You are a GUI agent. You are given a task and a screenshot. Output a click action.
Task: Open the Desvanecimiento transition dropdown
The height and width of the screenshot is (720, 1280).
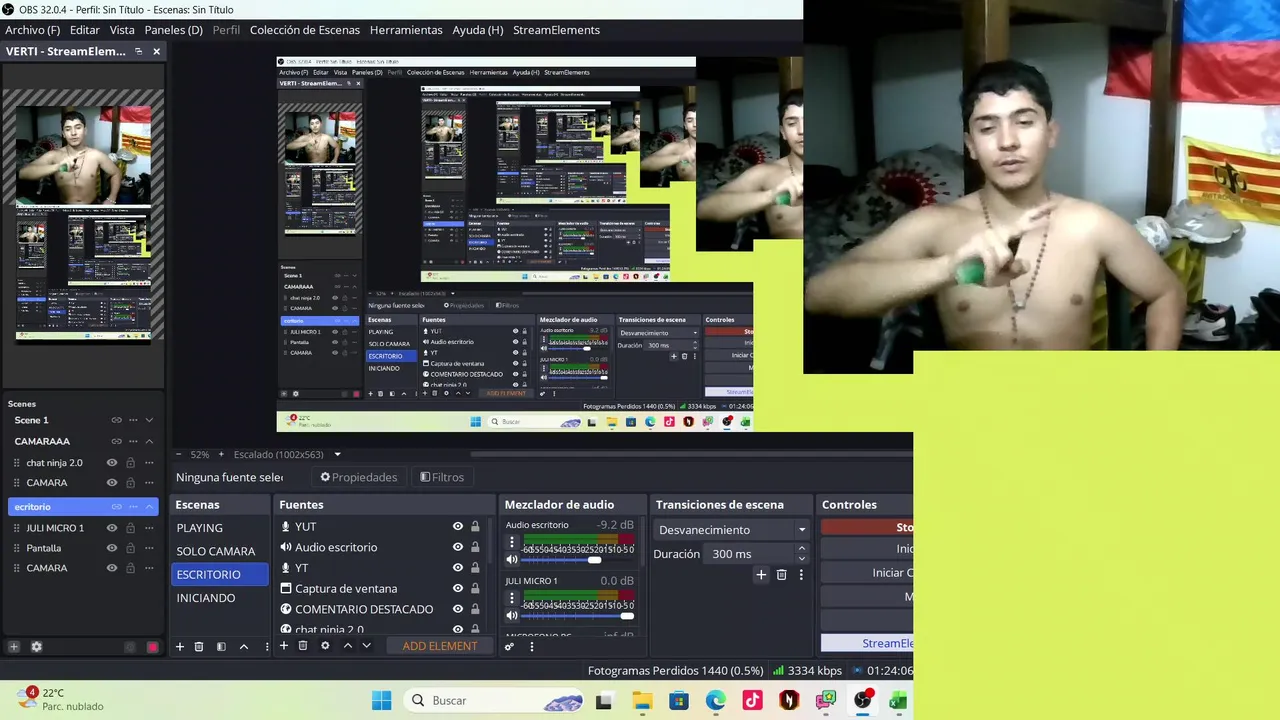[732, 530]
